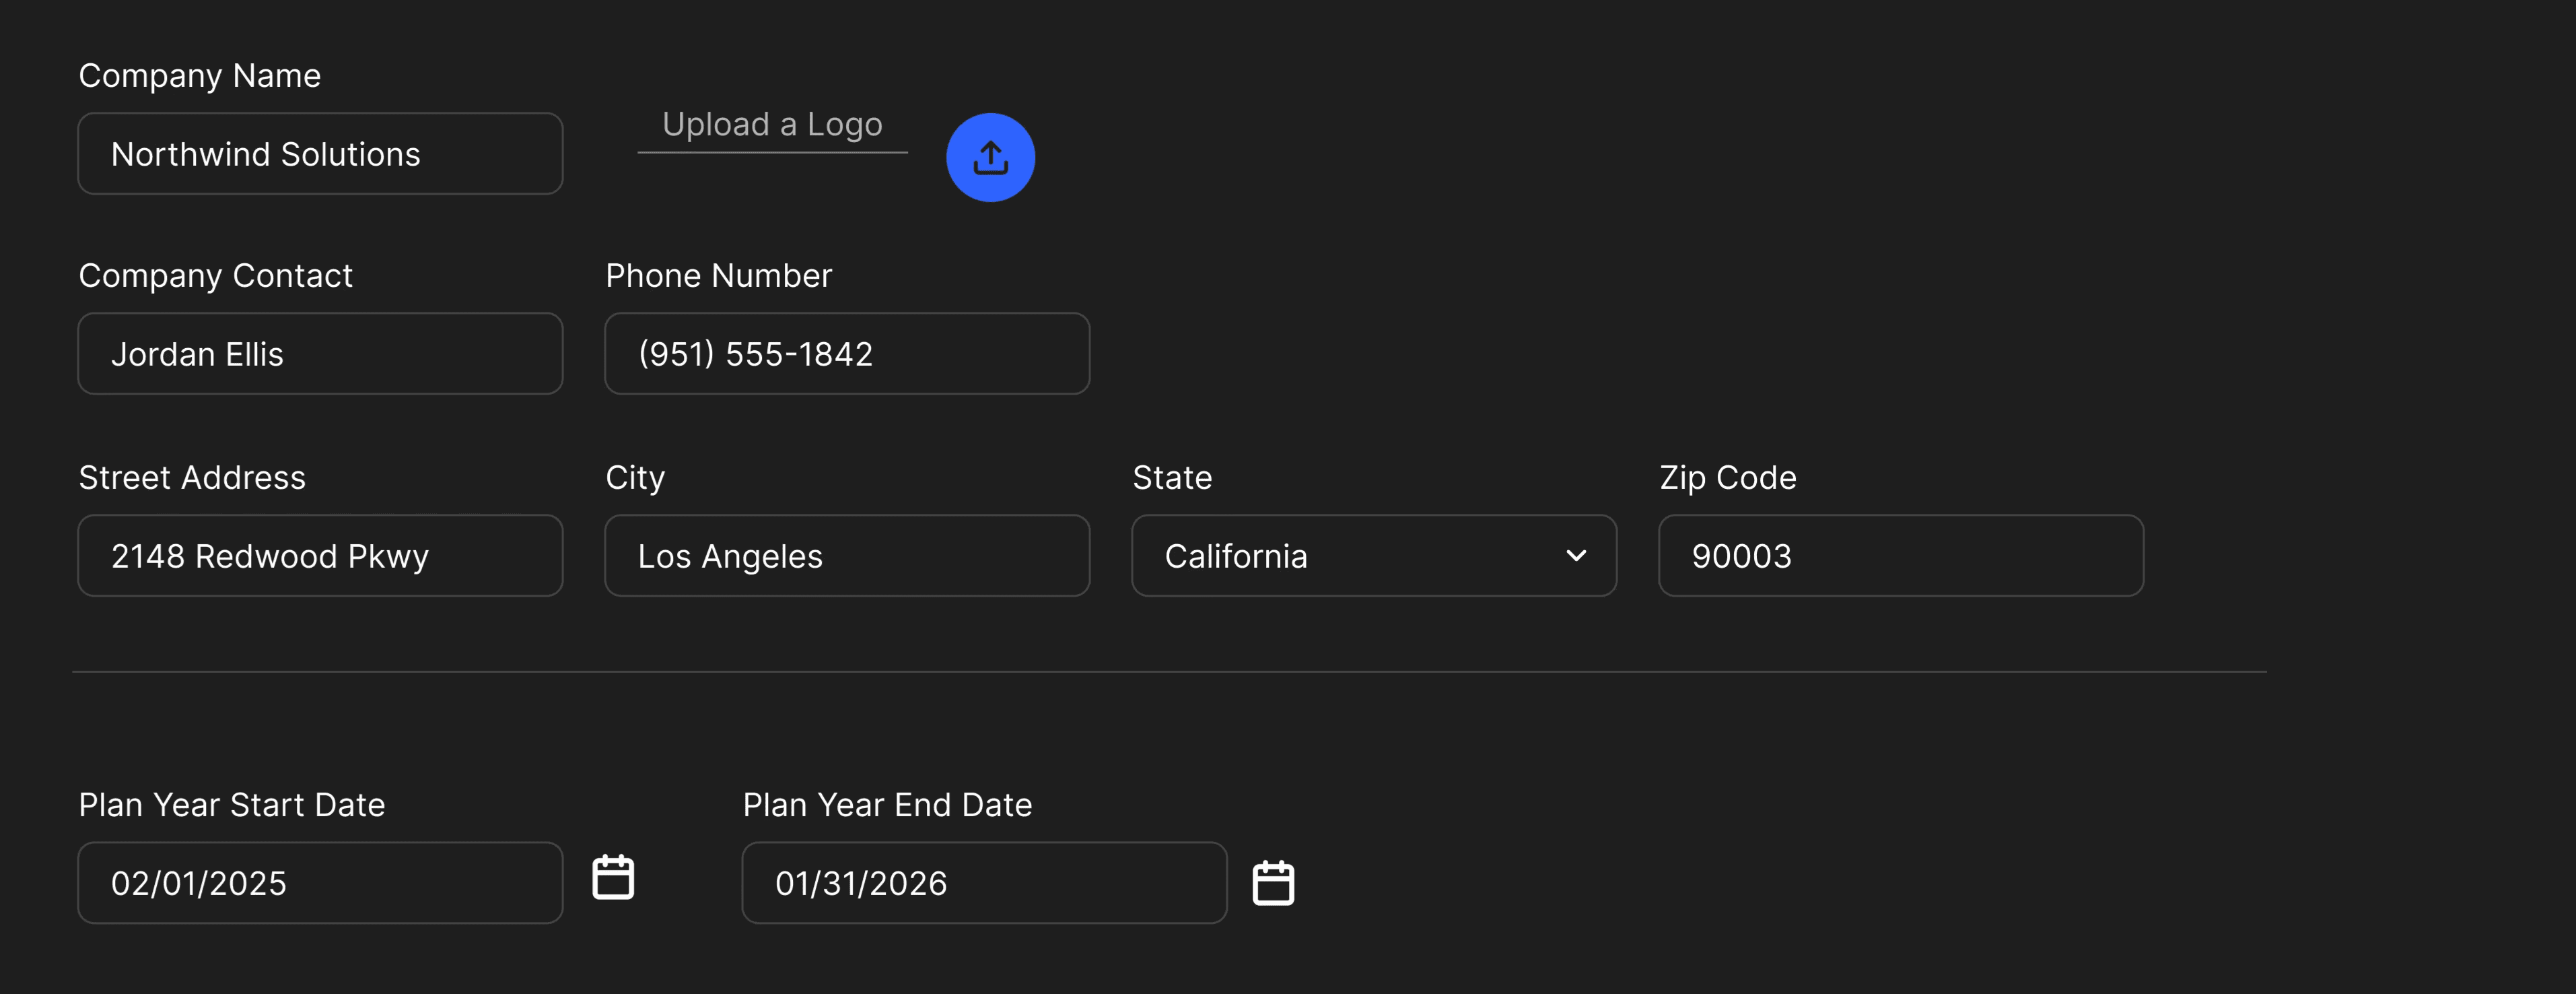The height and width of the screenshot is (994, 2576).
Task: Click the Zip Code label text
Action: (1727, 478)
